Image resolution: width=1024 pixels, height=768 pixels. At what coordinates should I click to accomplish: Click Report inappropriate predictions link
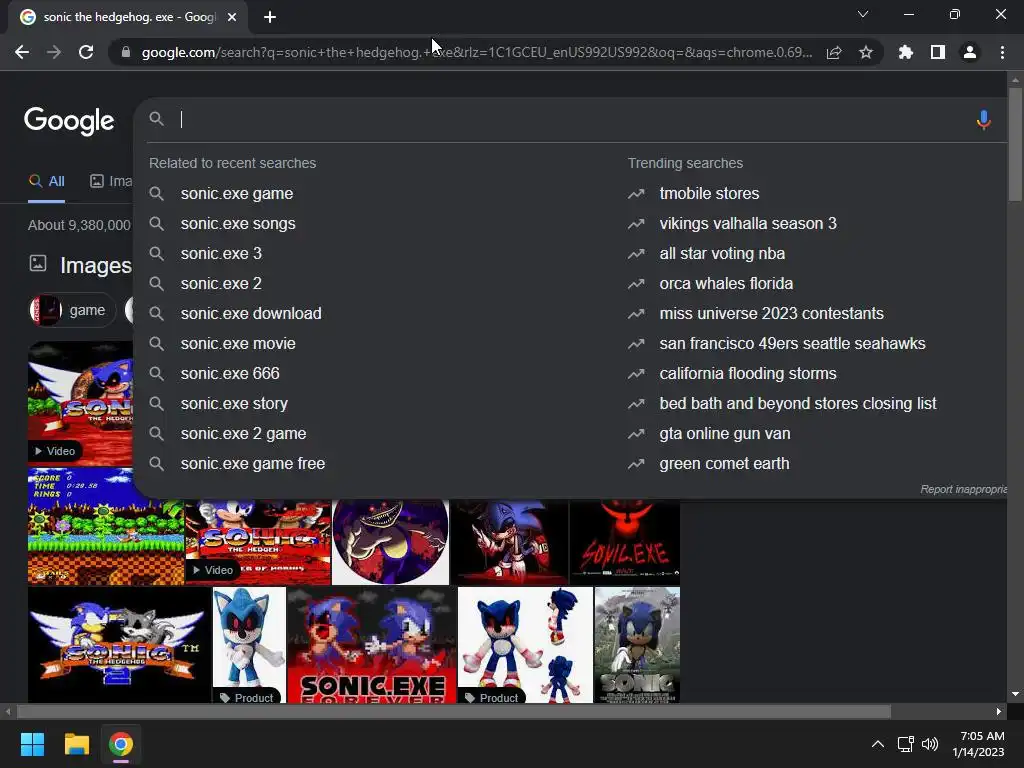[963, 489]
